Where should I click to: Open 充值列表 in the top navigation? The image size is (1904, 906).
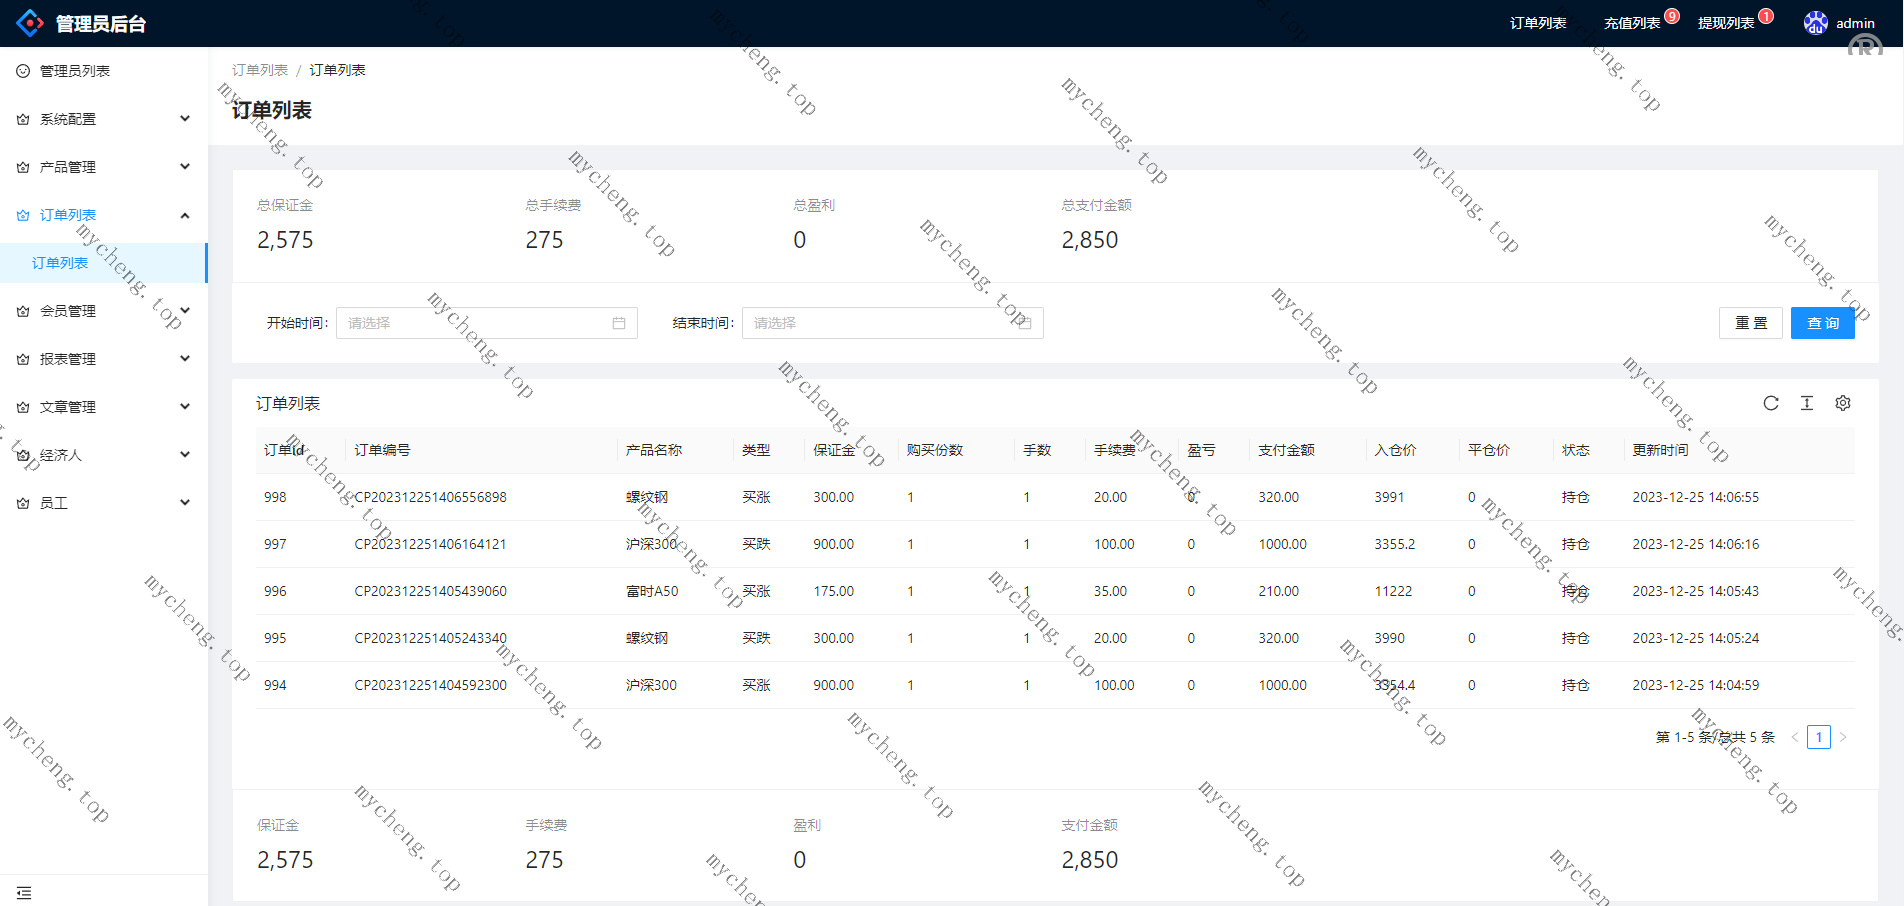tap(1631, 23)
